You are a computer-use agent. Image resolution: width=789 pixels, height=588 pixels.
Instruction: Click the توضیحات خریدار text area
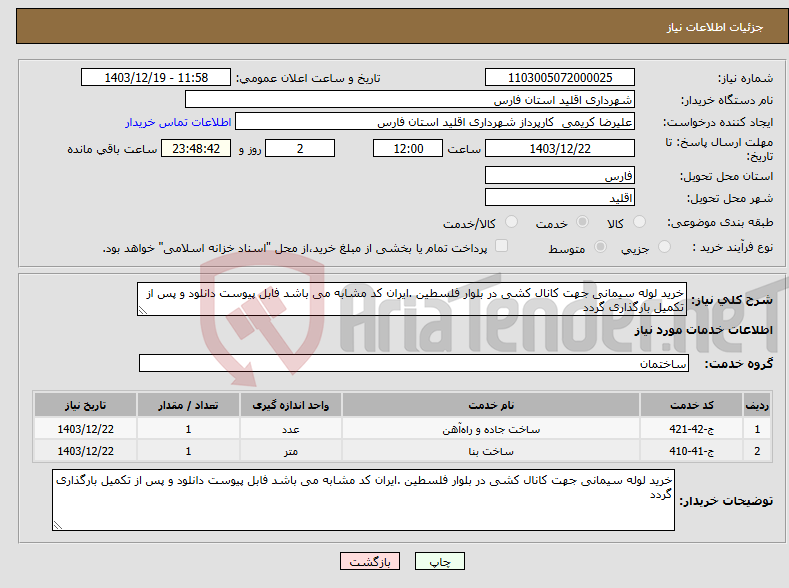363,500
